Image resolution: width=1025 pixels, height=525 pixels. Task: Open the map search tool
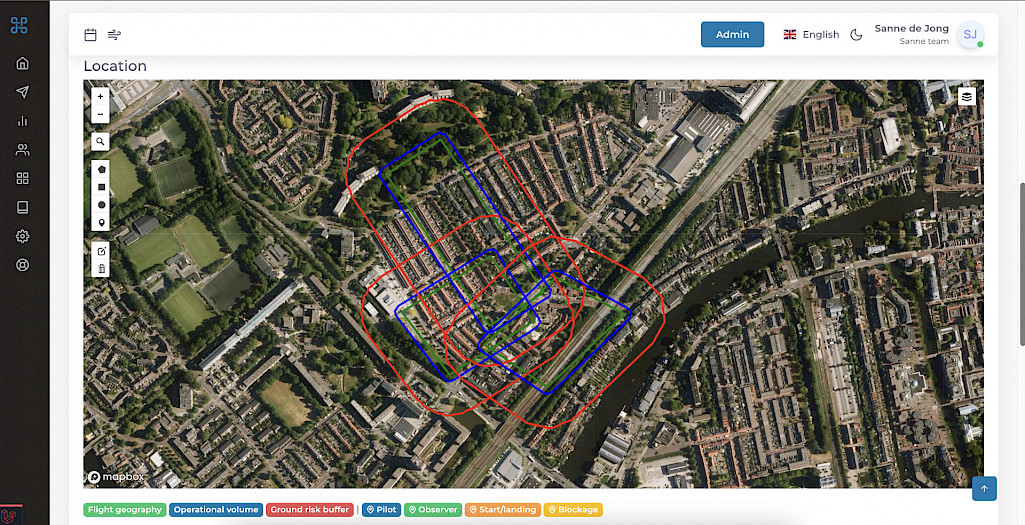point(100,142)
